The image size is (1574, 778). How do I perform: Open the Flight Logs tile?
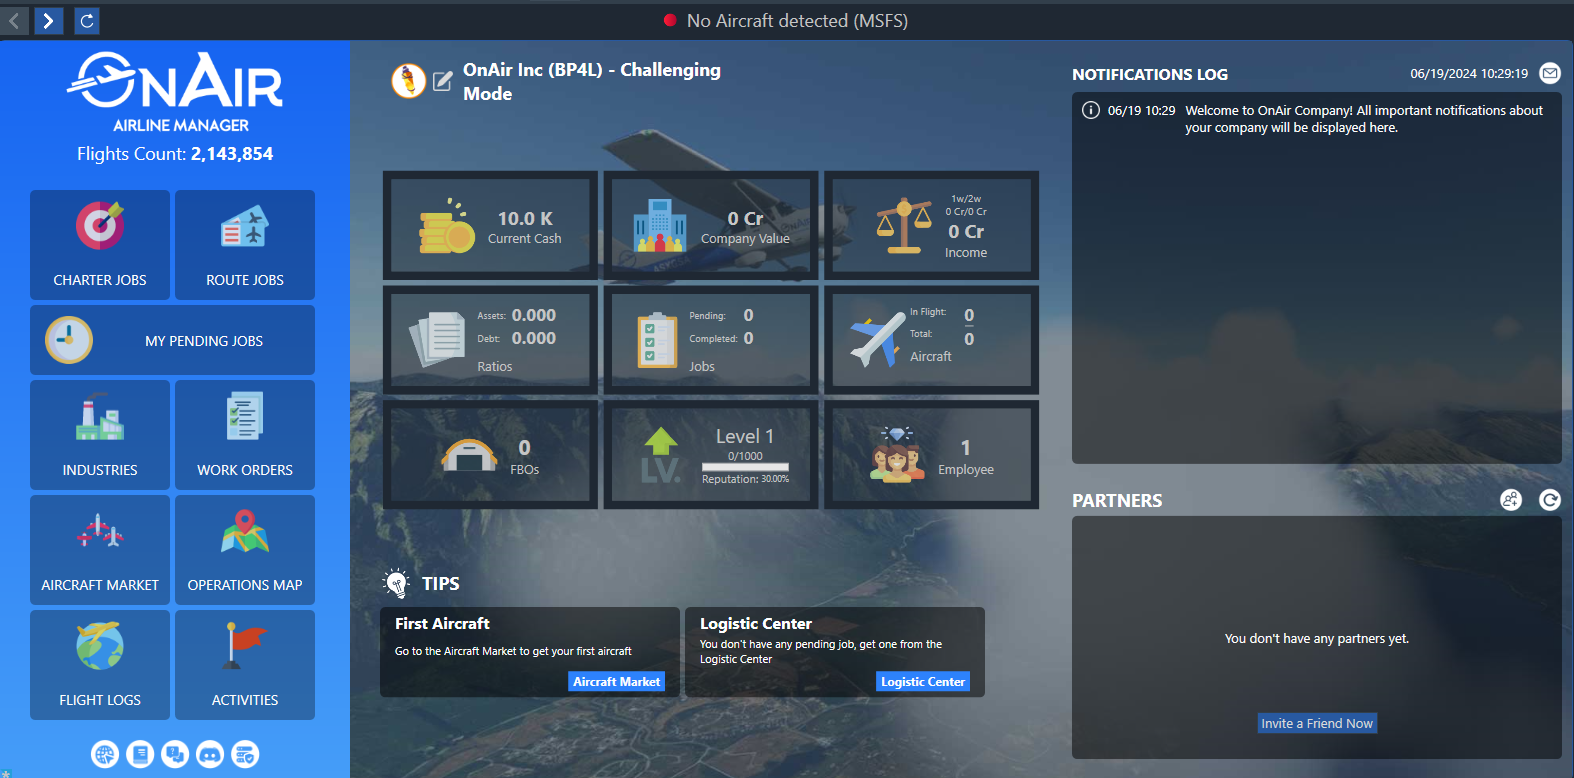[x=100, y=665]
